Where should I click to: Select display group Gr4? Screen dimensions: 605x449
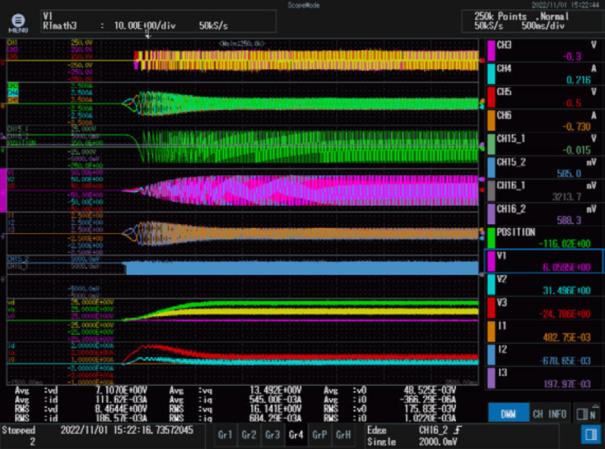296,435
